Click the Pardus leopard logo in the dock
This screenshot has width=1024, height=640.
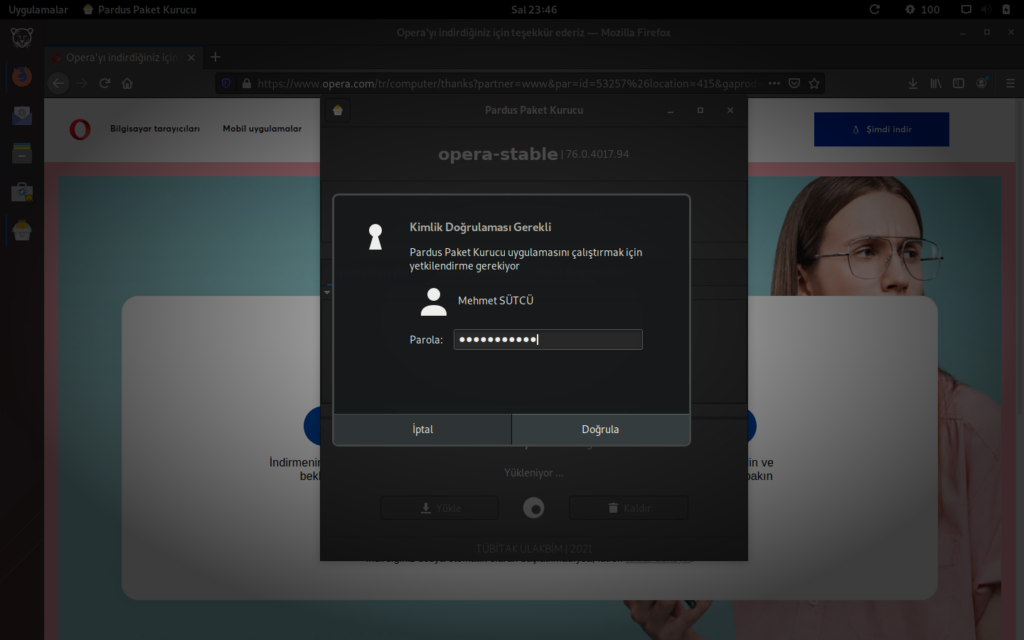[x=22, y=38]
